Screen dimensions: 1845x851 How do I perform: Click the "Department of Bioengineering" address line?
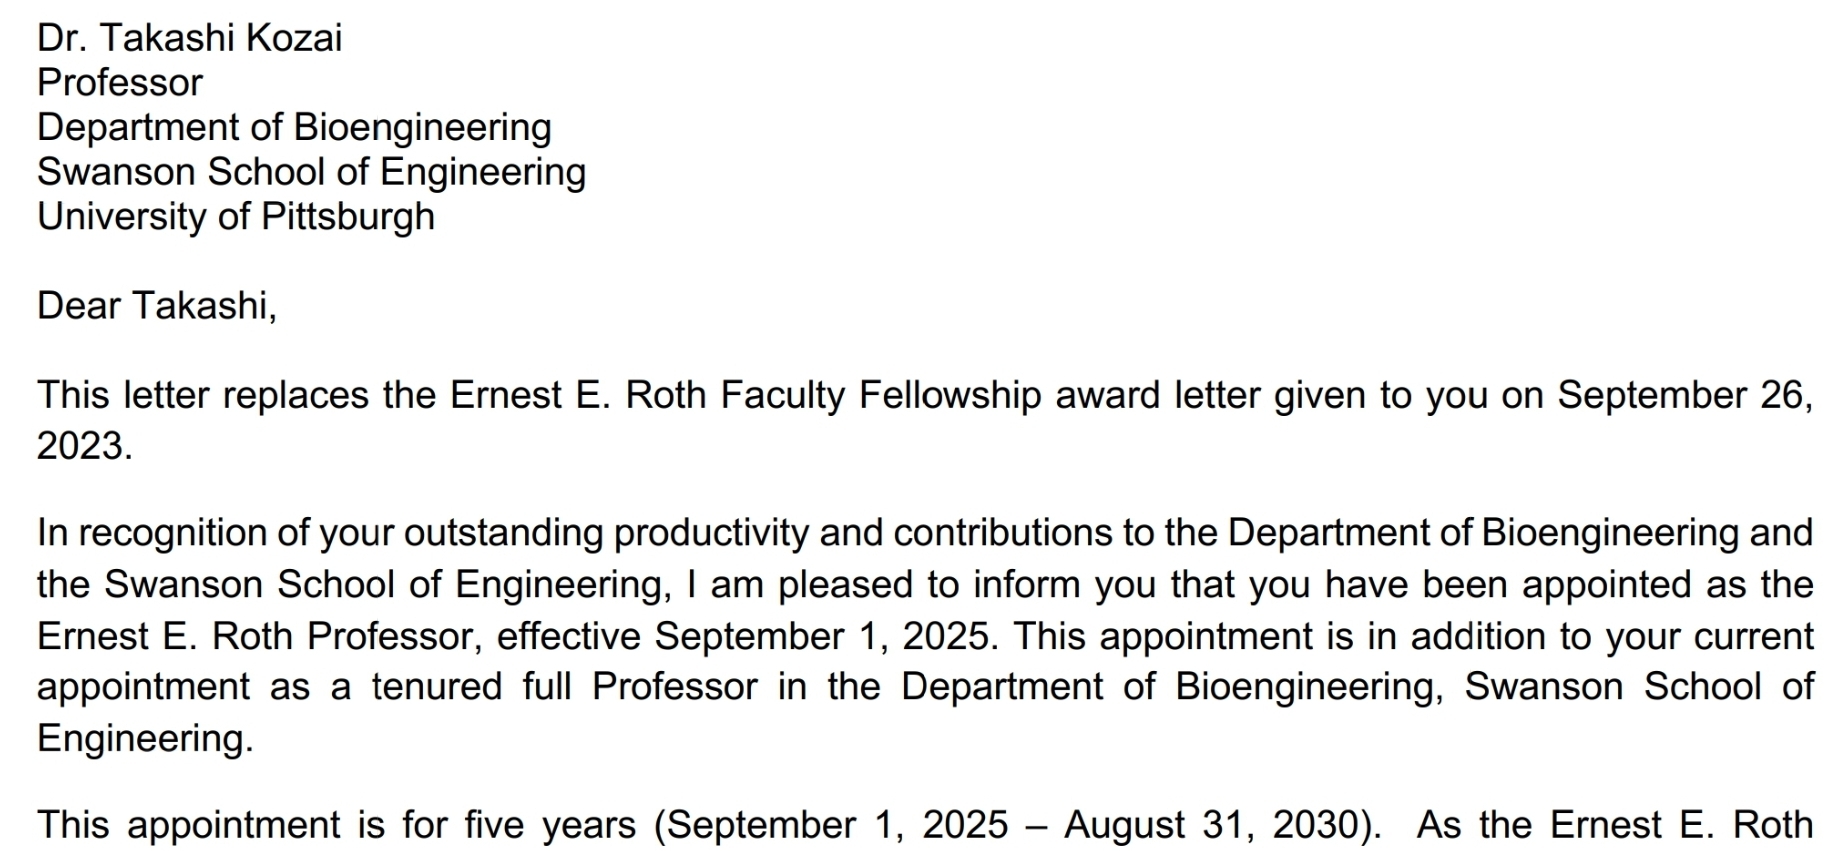point(294,128)
